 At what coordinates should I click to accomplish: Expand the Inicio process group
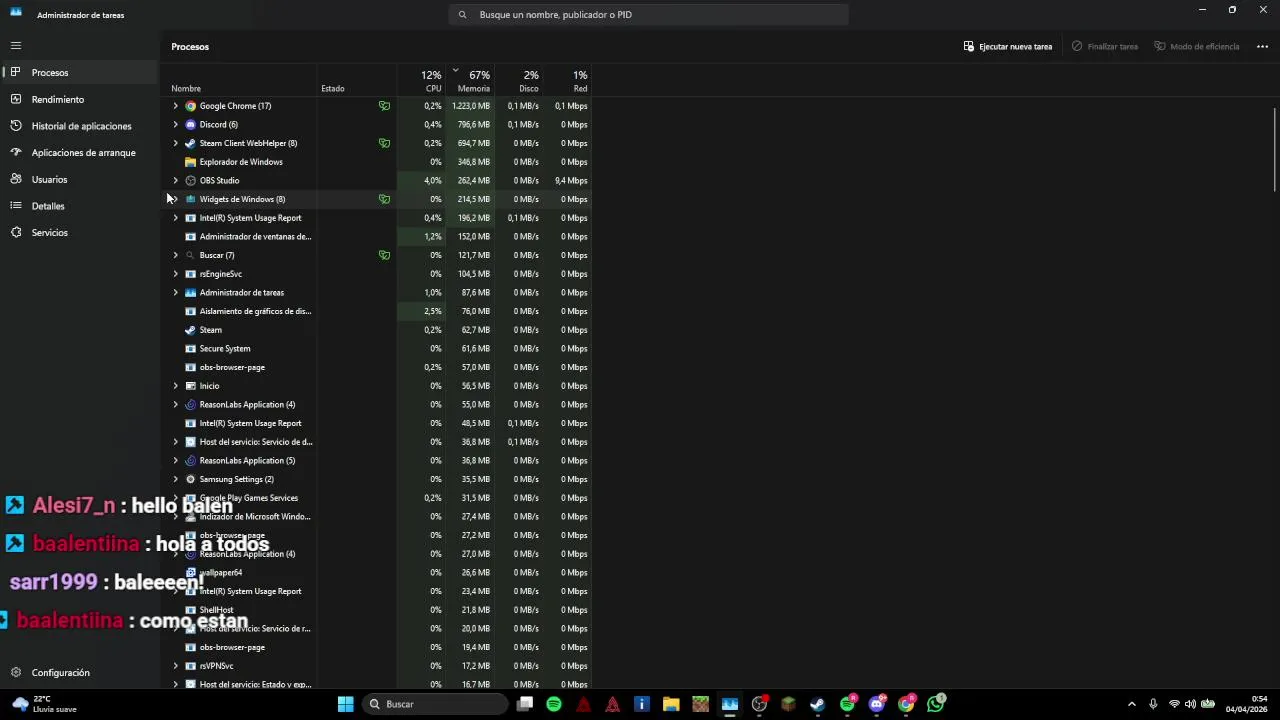tap(176, 386)
